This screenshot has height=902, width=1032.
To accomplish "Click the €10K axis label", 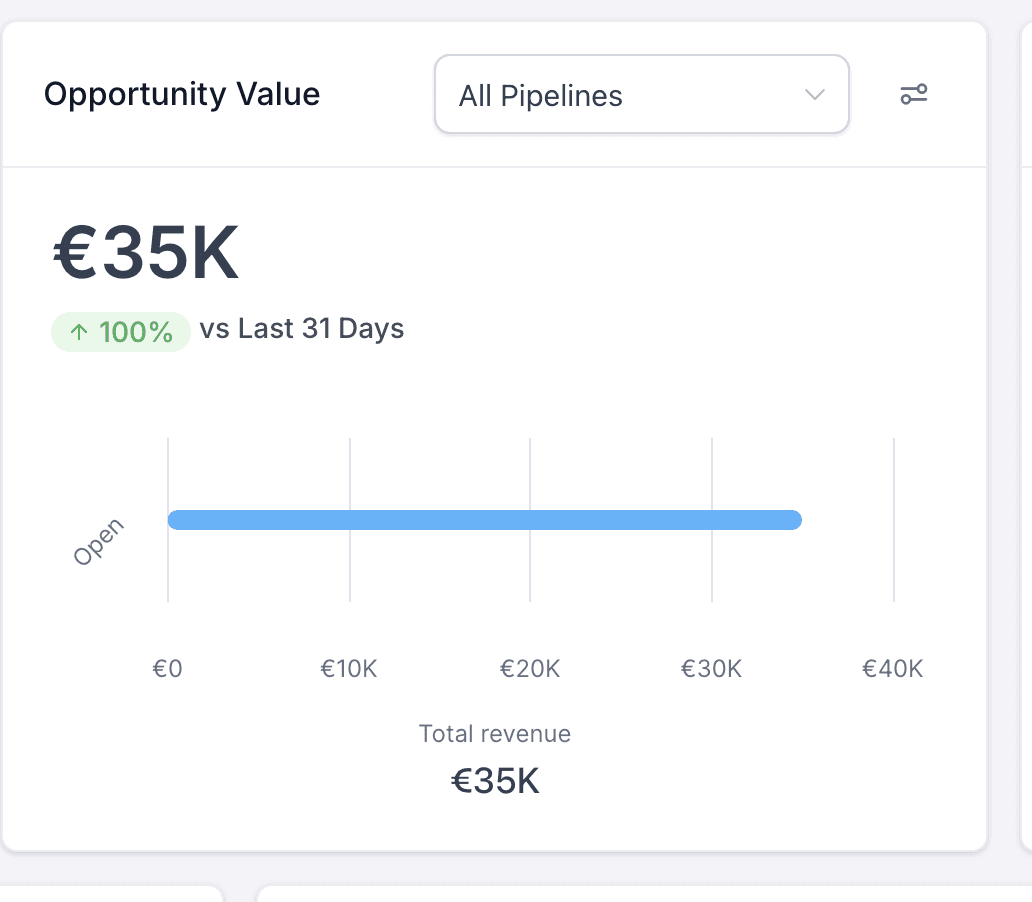I will pyautogui.click(x=349, y=669).
